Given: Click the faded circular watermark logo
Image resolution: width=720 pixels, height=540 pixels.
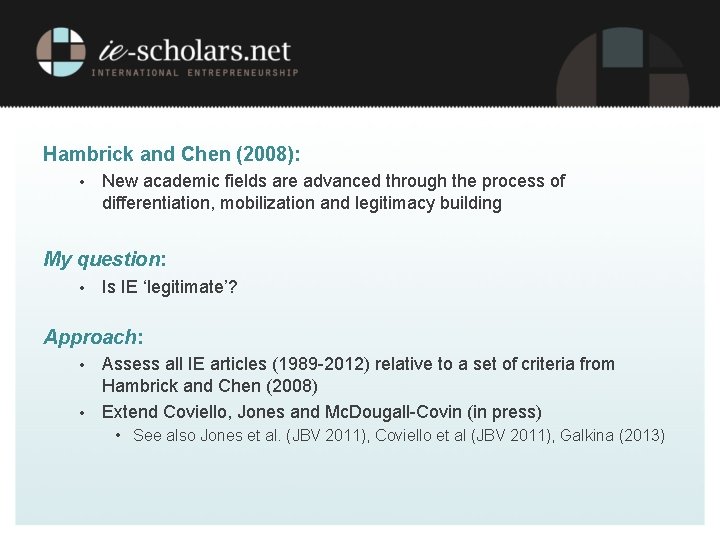Looking at the screenshot, I should [623, 67].
